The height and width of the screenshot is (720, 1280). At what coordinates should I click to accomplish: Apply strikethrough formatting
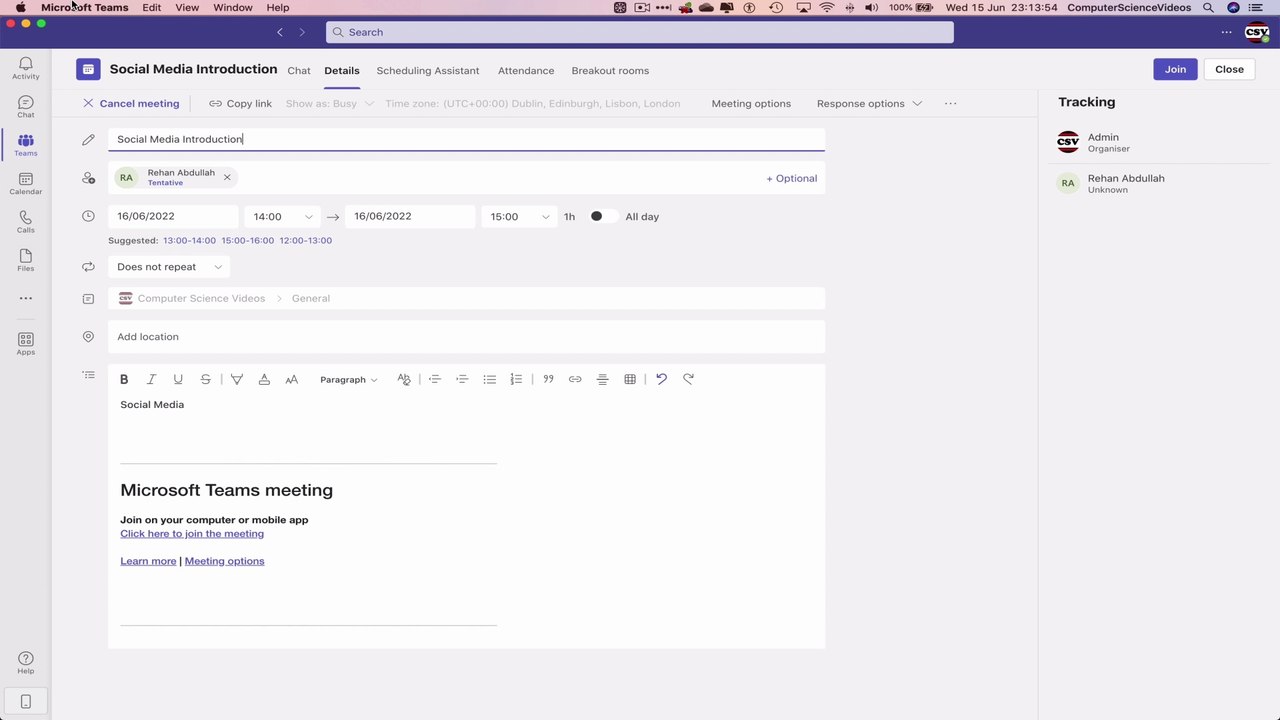pos(205,379)
